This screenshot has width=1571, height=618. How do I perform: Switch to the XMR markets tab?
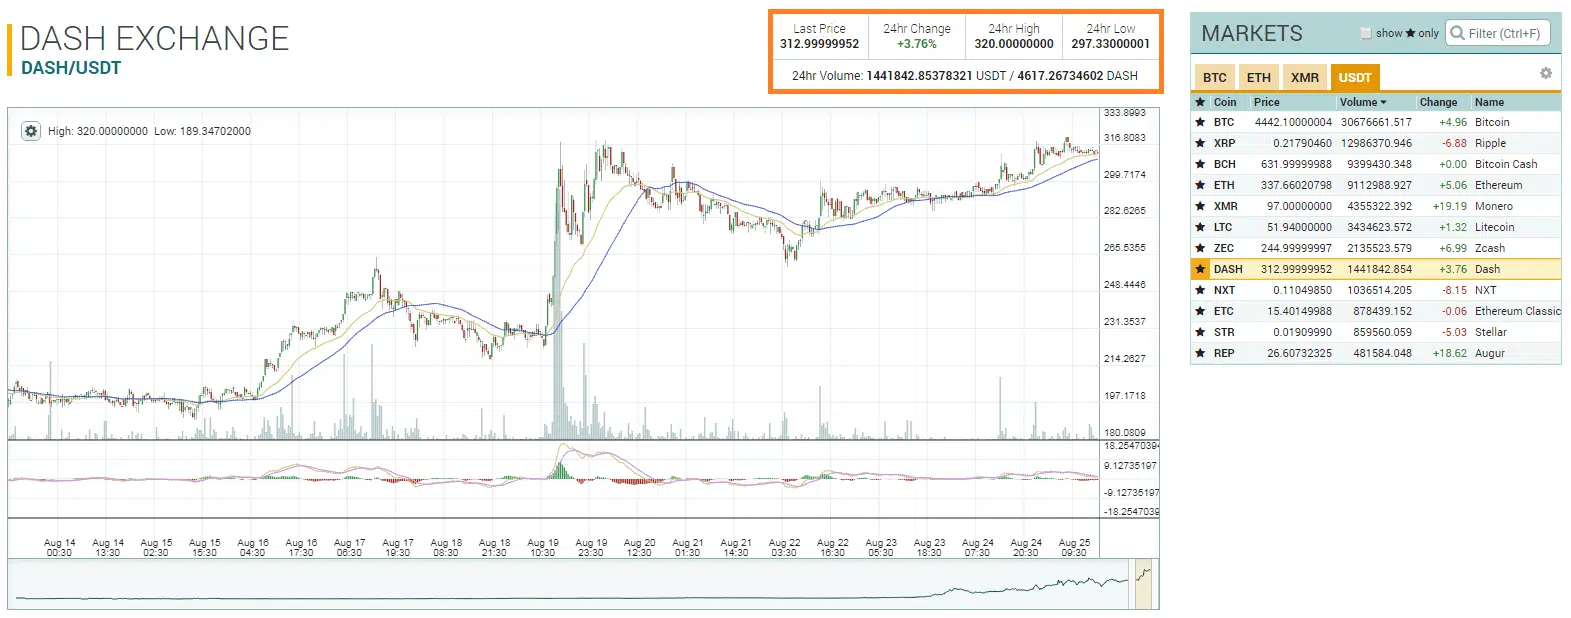[x=1304, y=77]
